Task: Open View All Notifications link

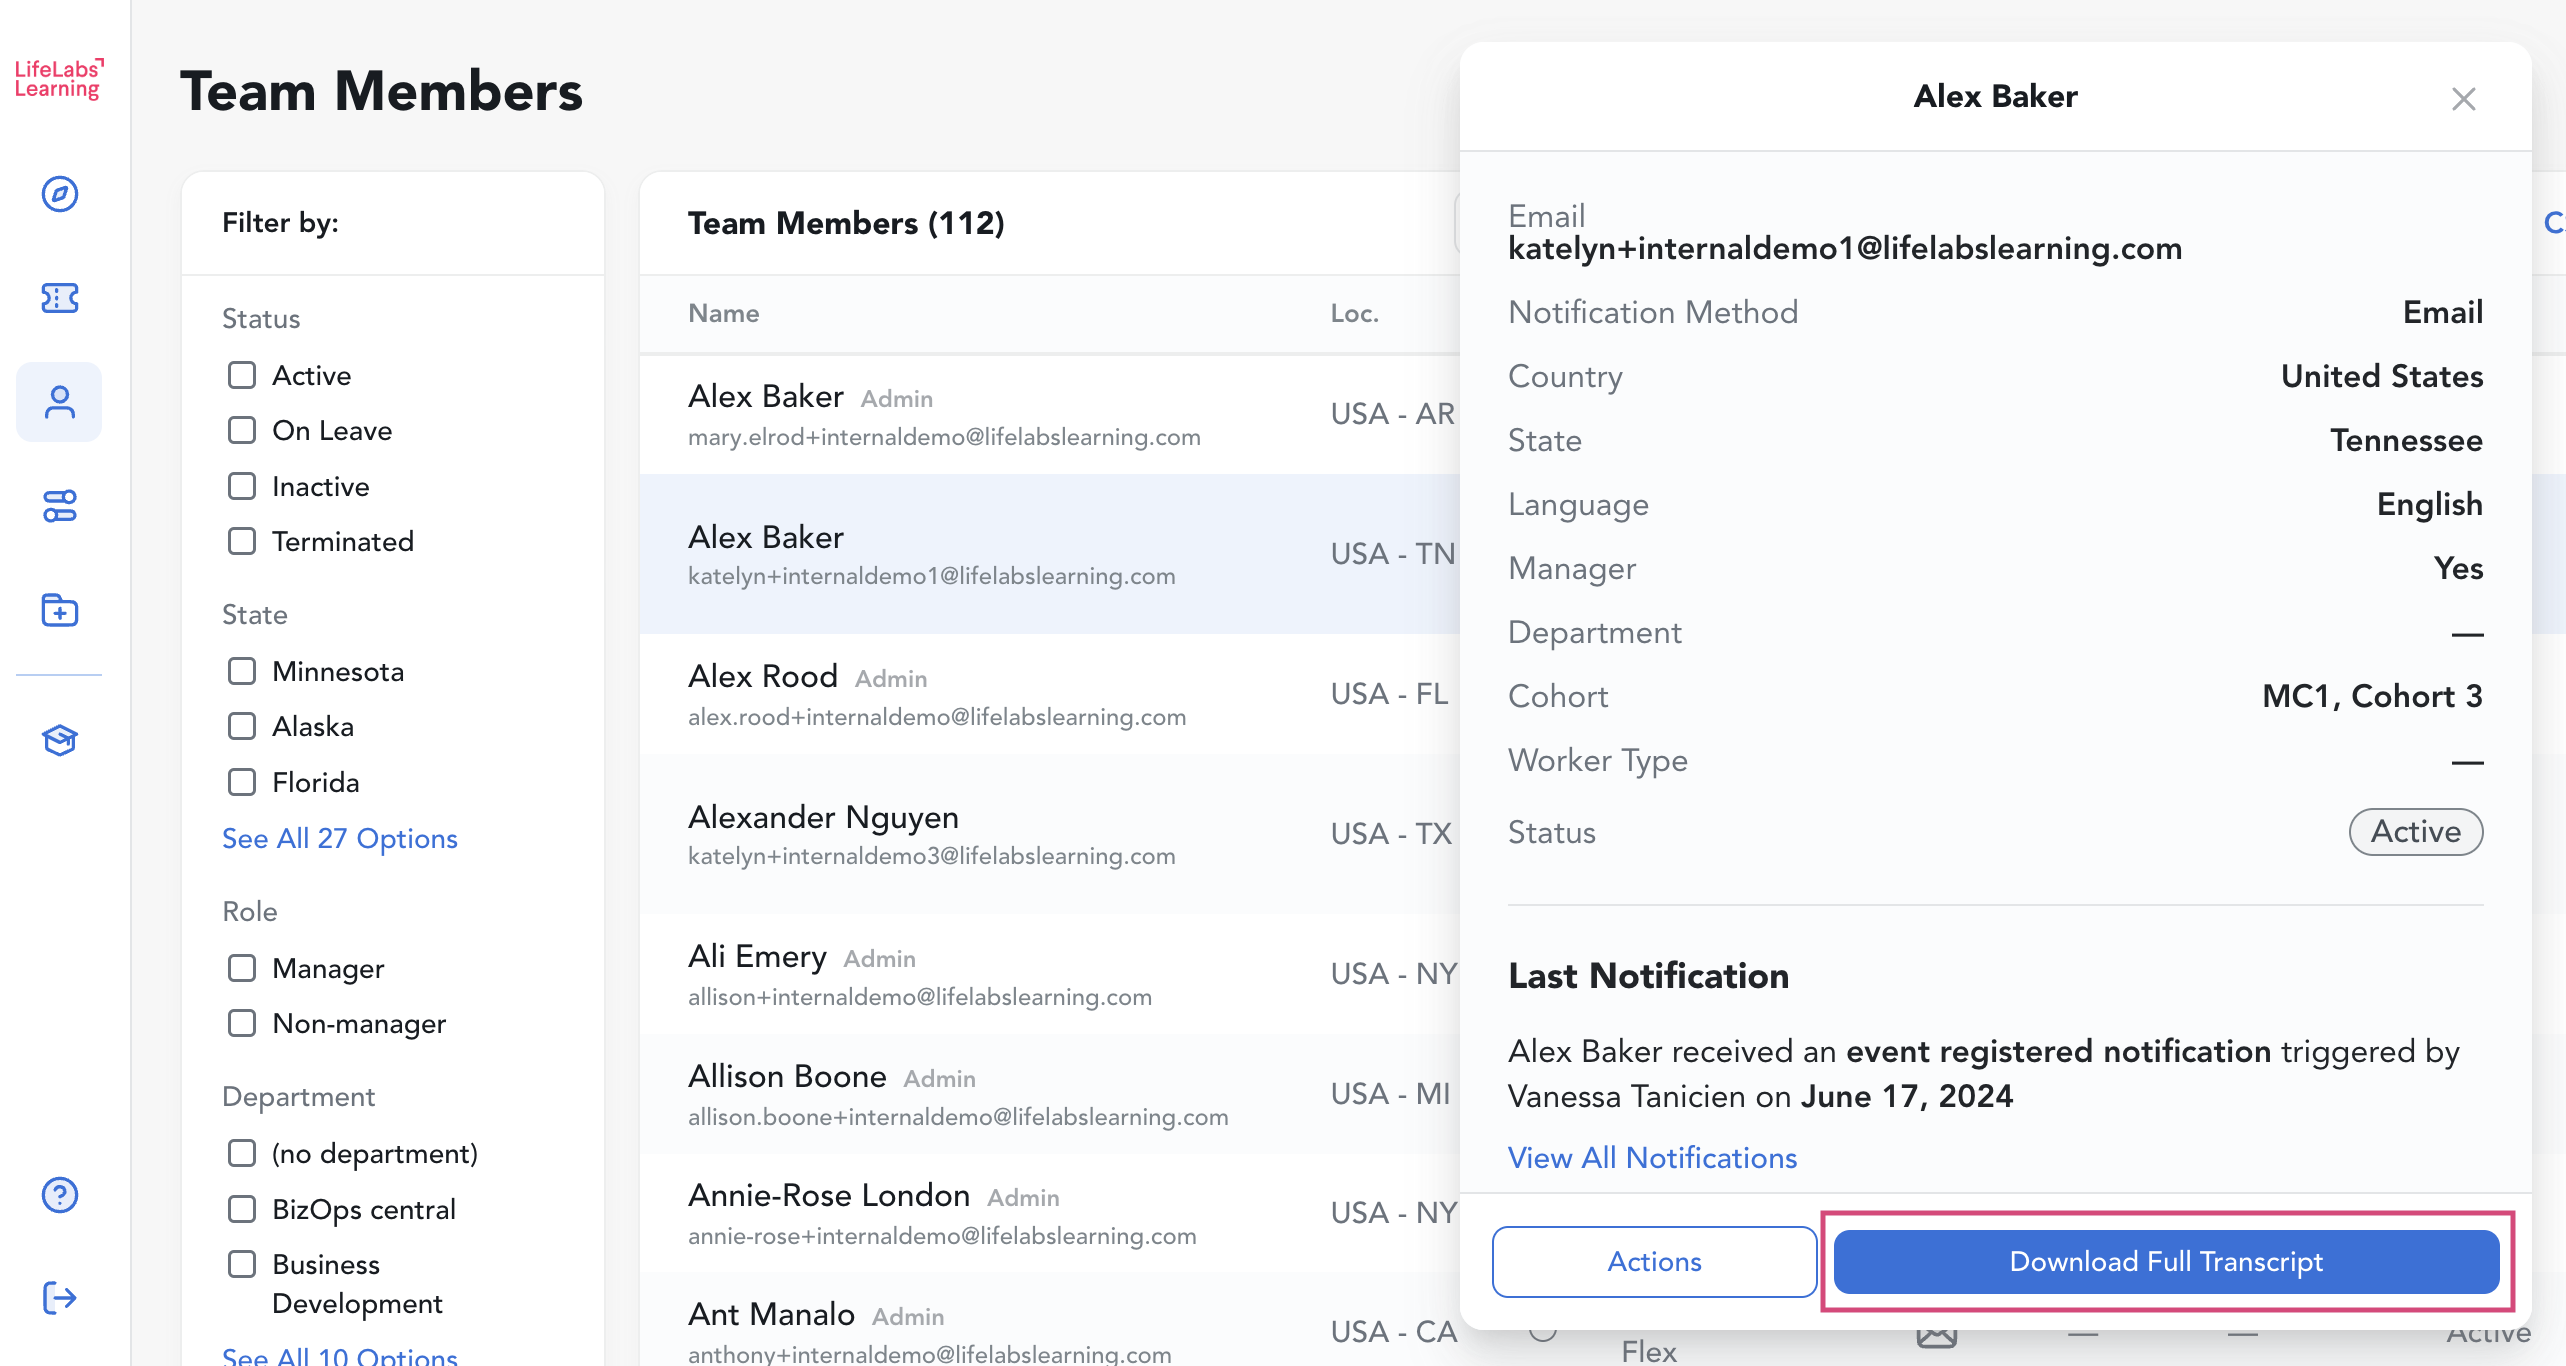Action: point(1652,1158)
